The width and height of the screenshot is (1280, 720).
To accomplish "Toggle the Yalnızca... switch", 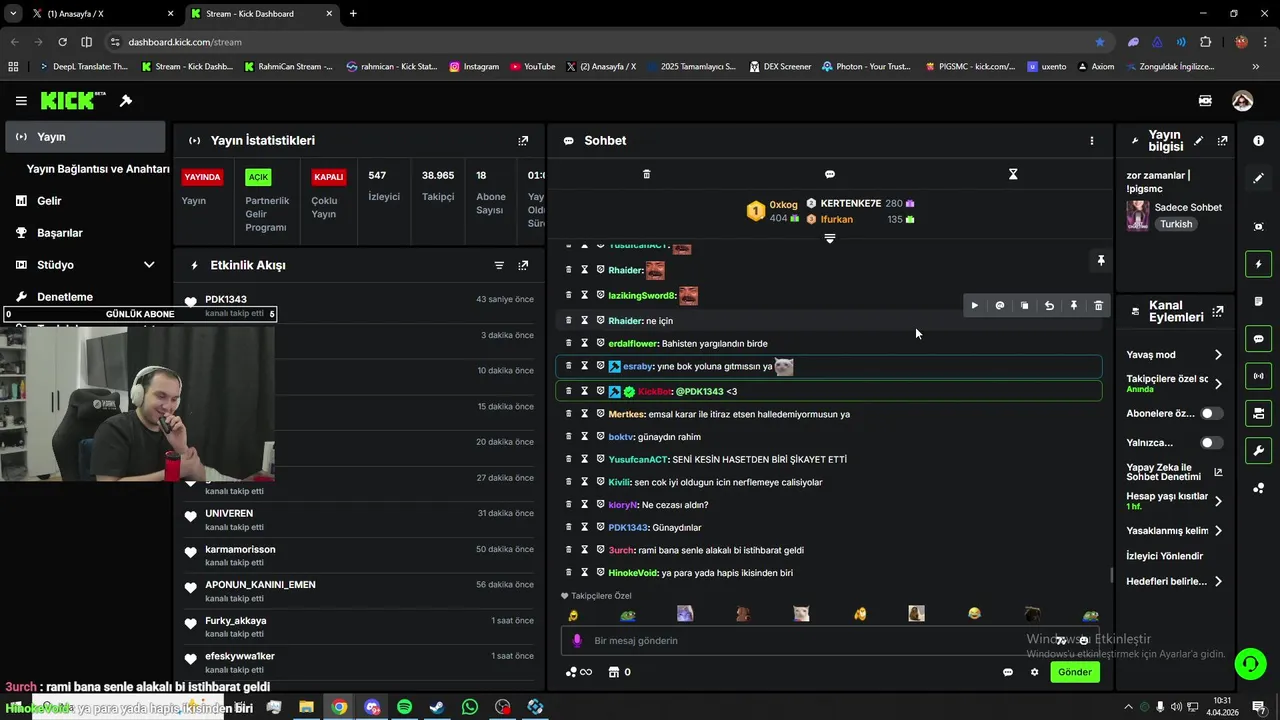I will [1211, 442].
